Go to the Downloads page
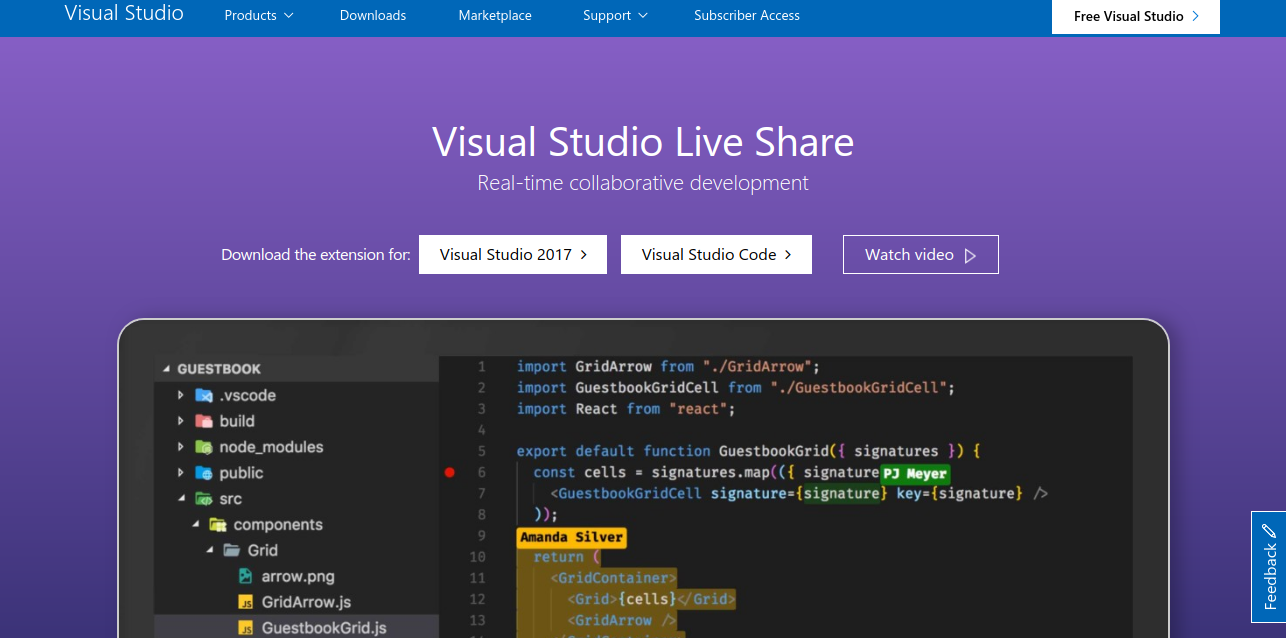Screen dimensions: 1286x638 [x=373, y=15]
